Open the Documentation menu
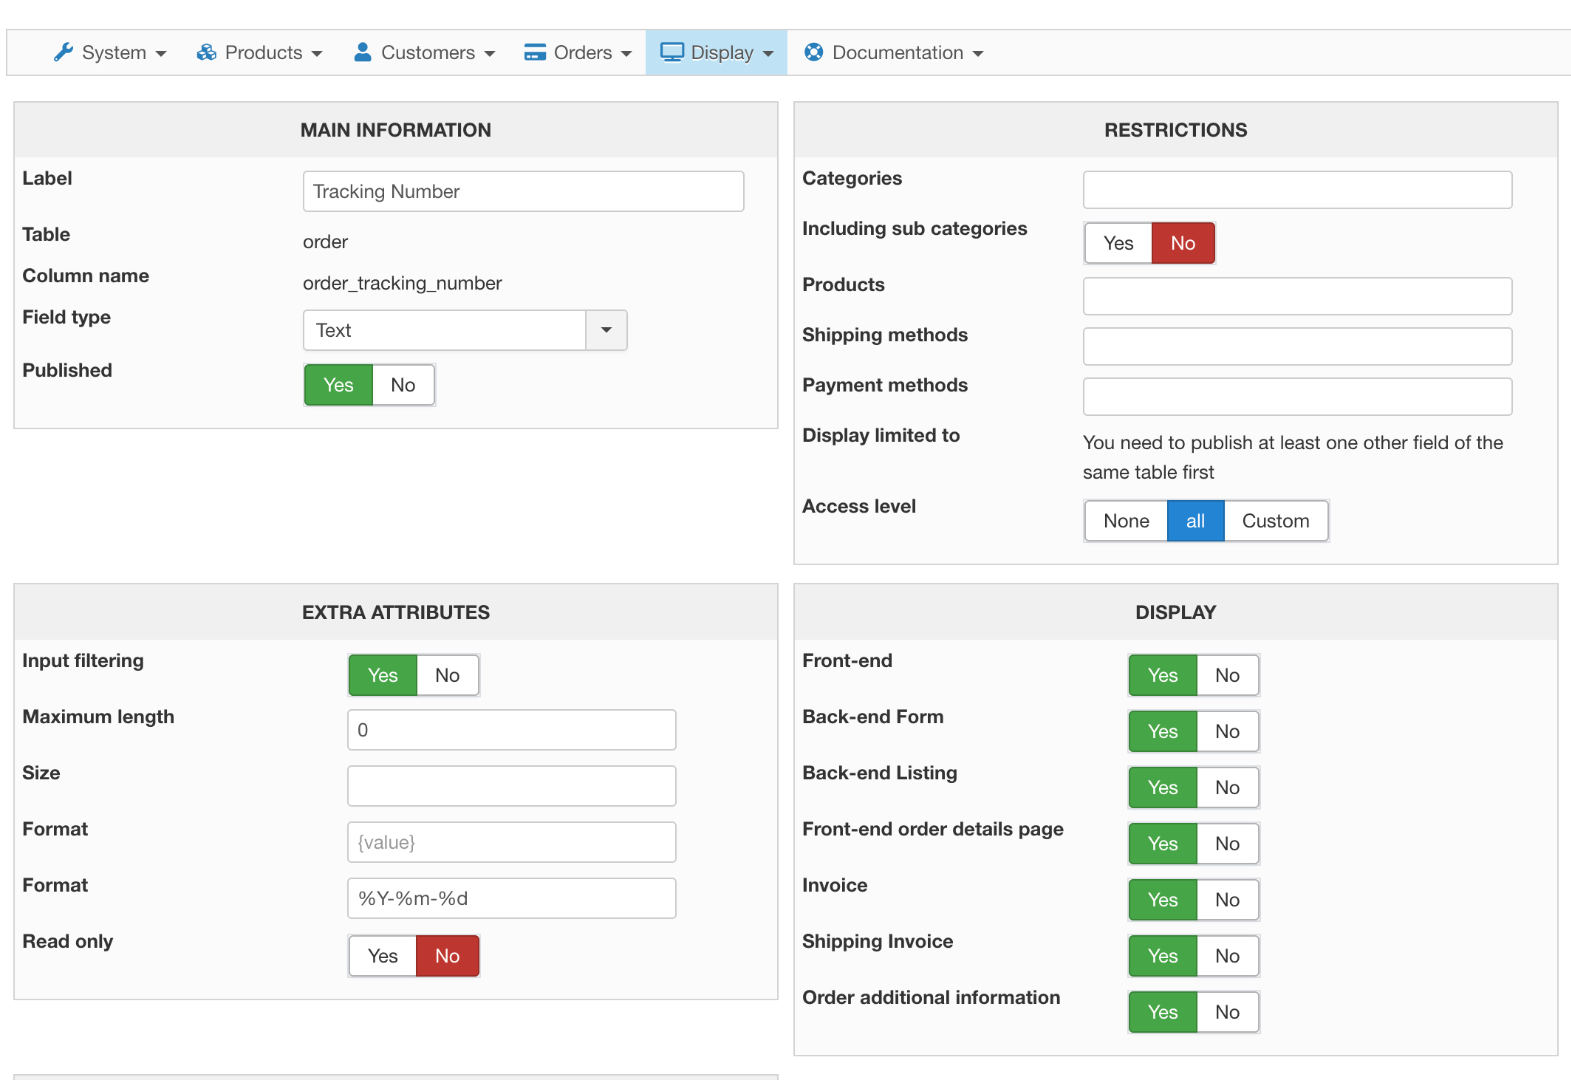1571x1080 pixels. pos(897,52)
